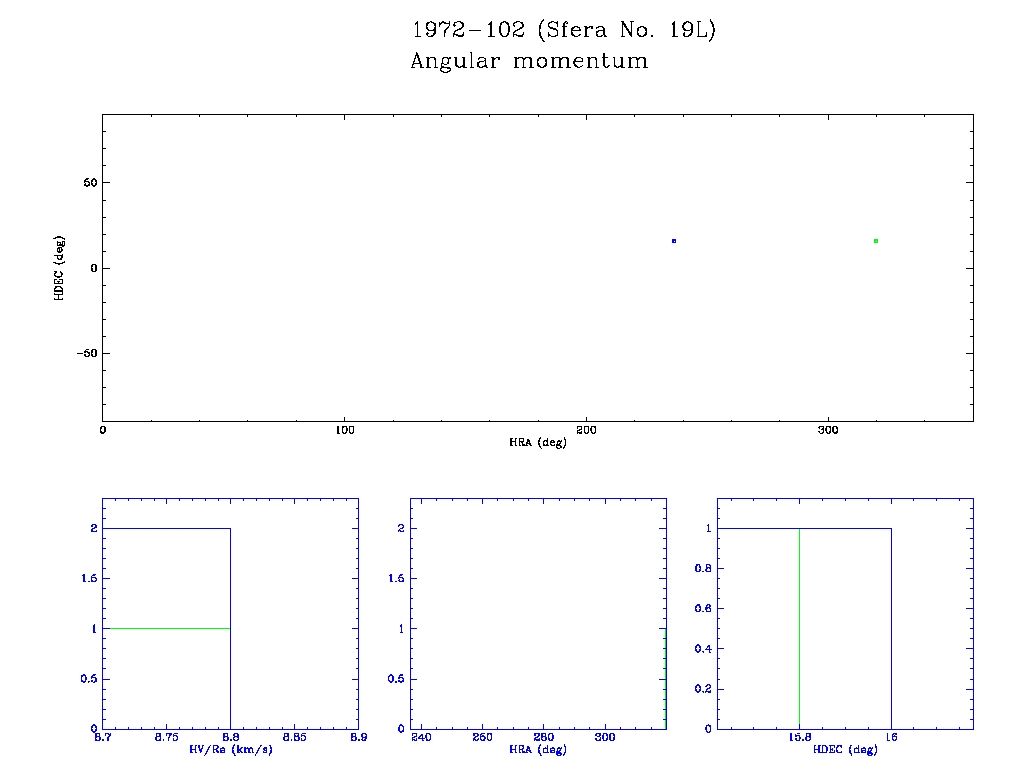The image size is (1024, 768).
Task: Click the green data point in top scatter plot
Action: (x=876, y=241)
